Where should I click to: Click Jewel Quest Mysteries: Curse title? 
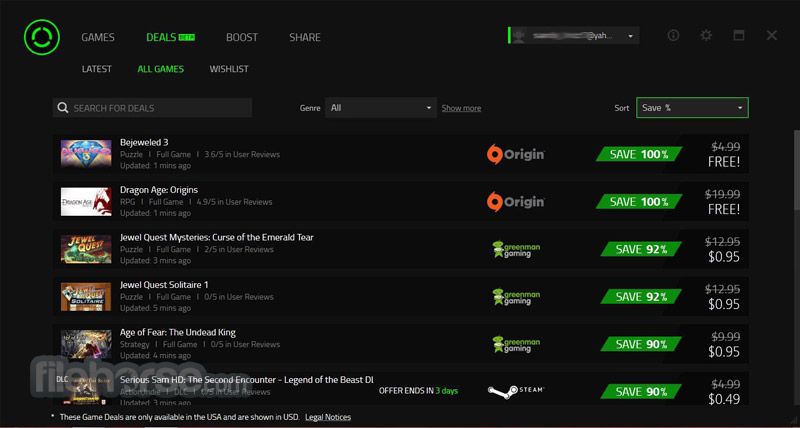(217, 237)
